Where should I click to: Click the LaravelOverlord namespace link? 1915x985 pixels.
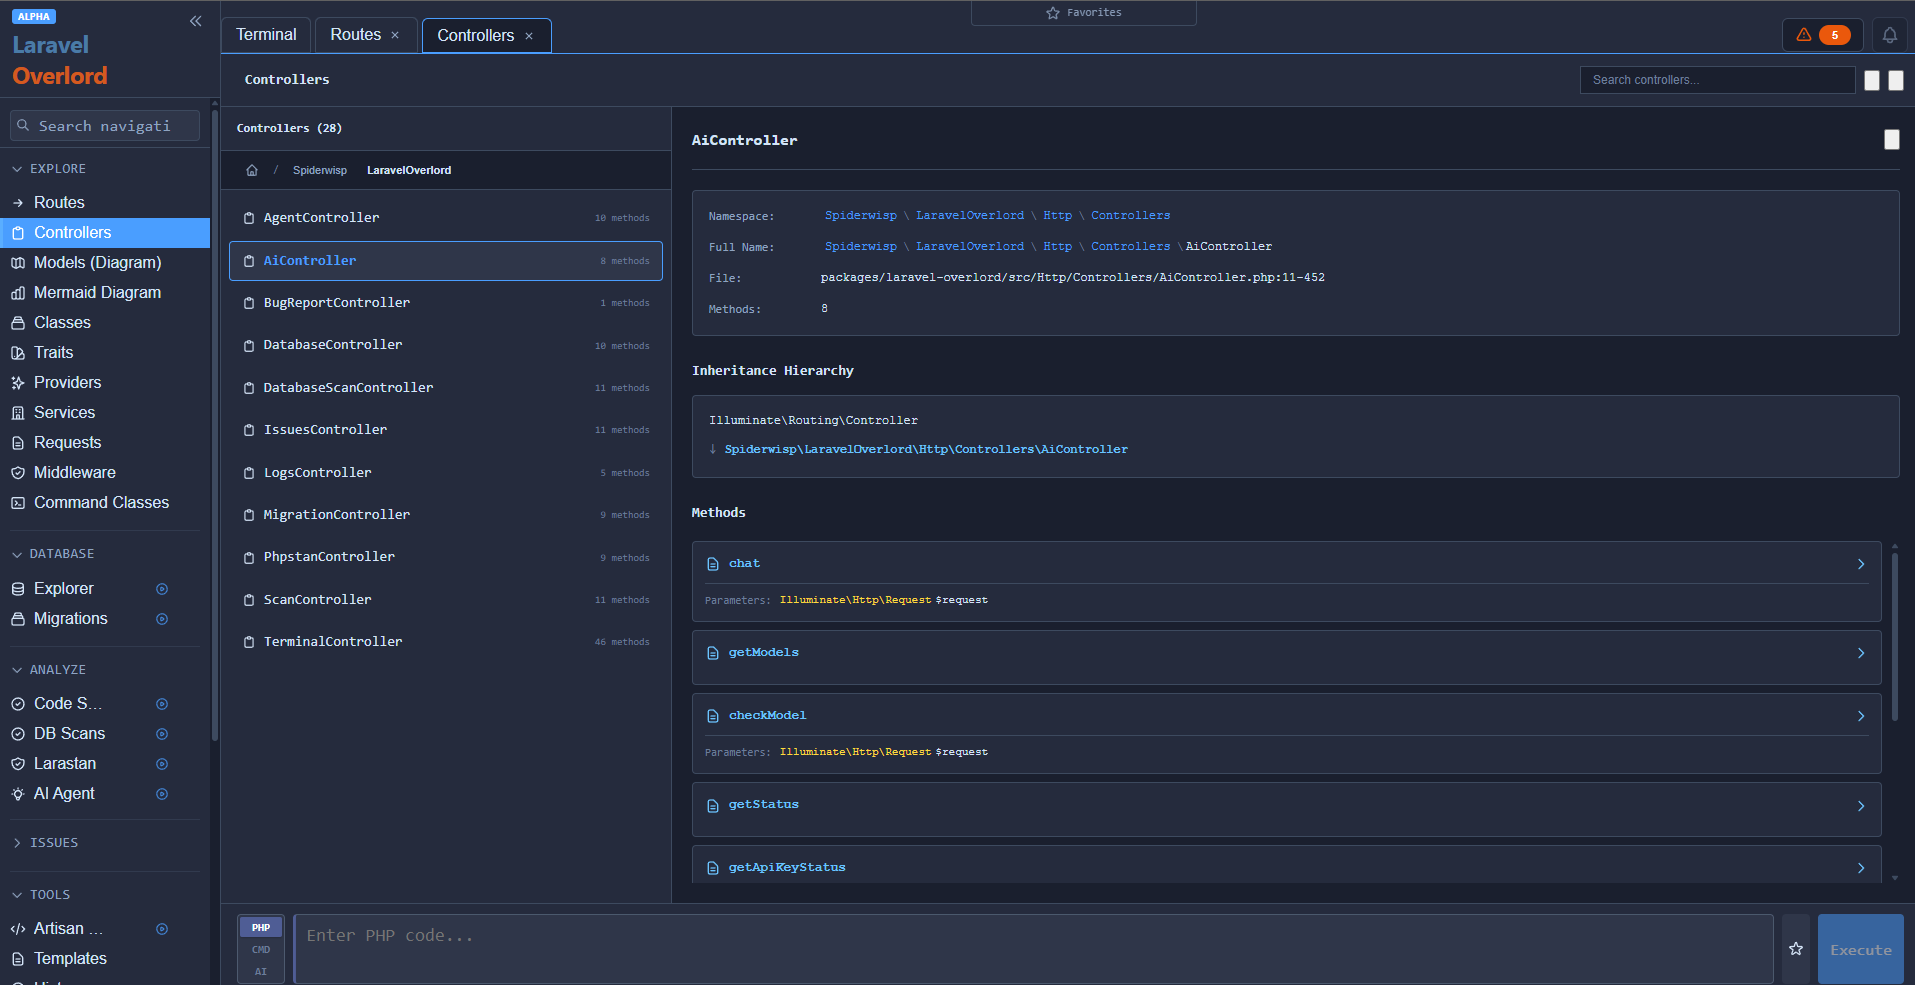click(x=970, y=215)
